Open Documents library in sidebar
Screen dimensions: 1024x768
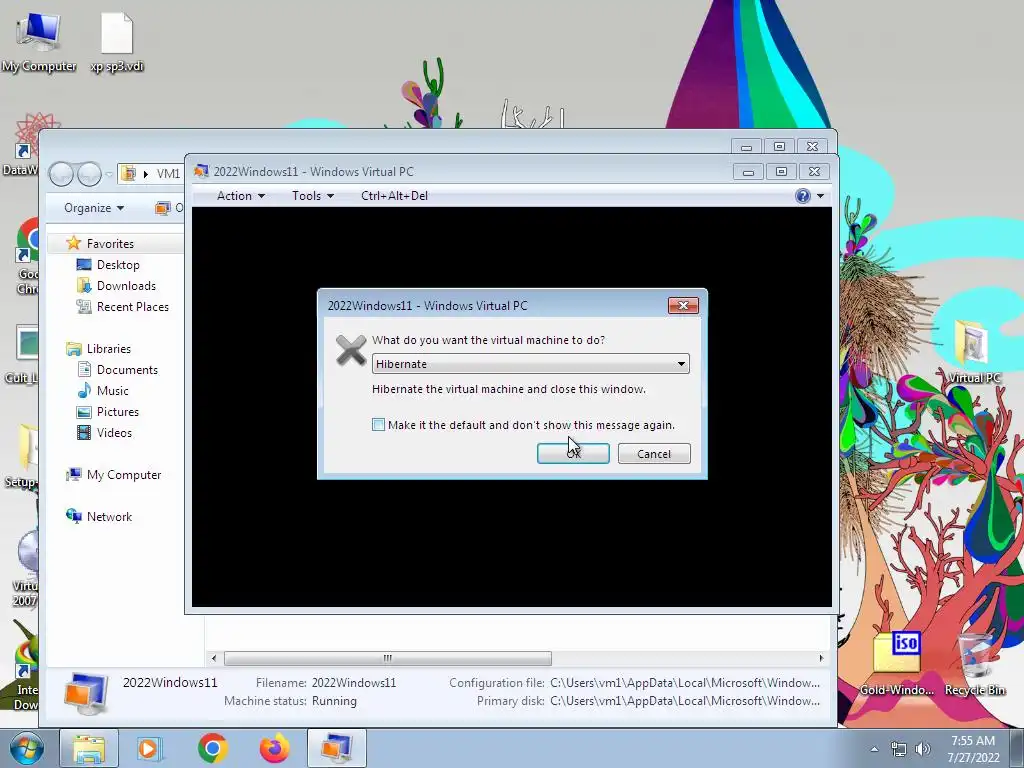point(127,370)
